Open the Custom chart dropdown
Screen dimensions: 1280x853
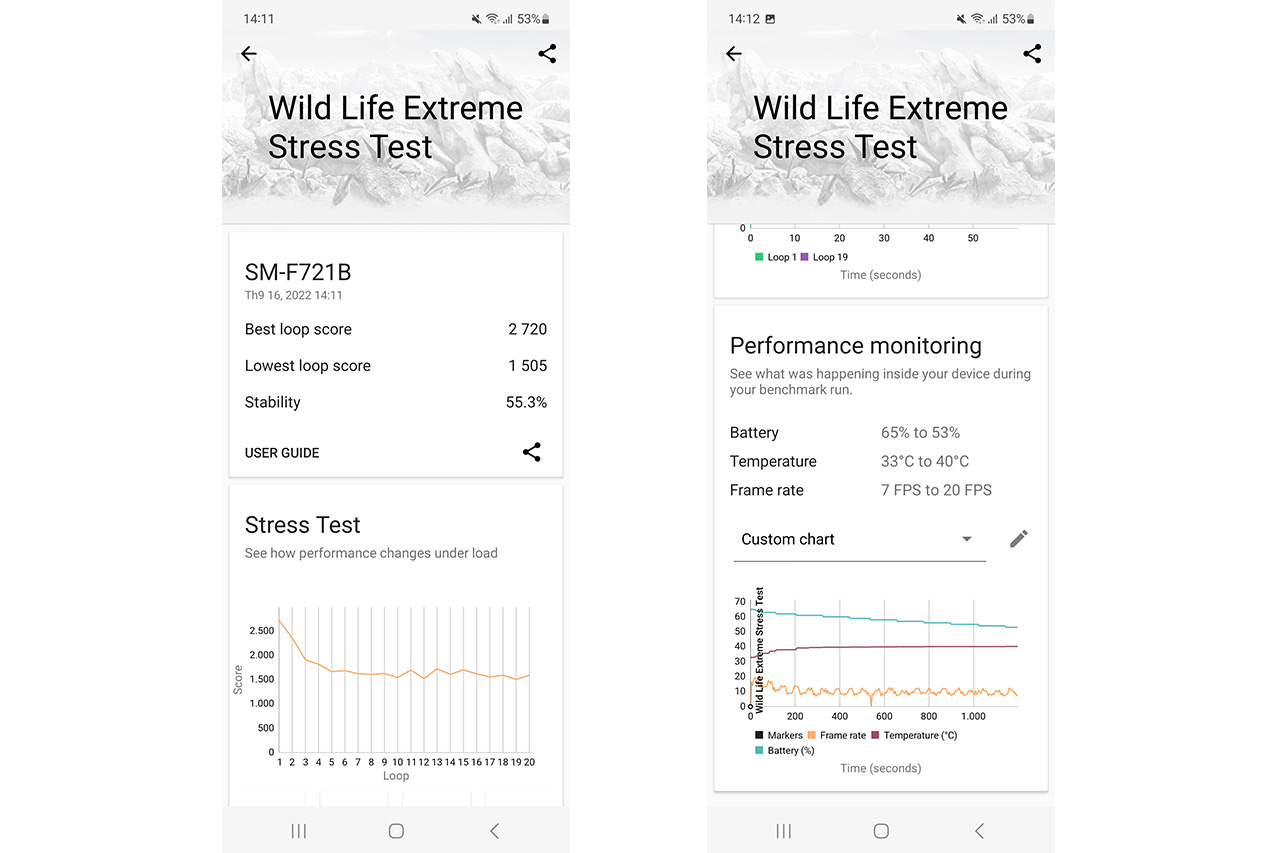(860, 540)
